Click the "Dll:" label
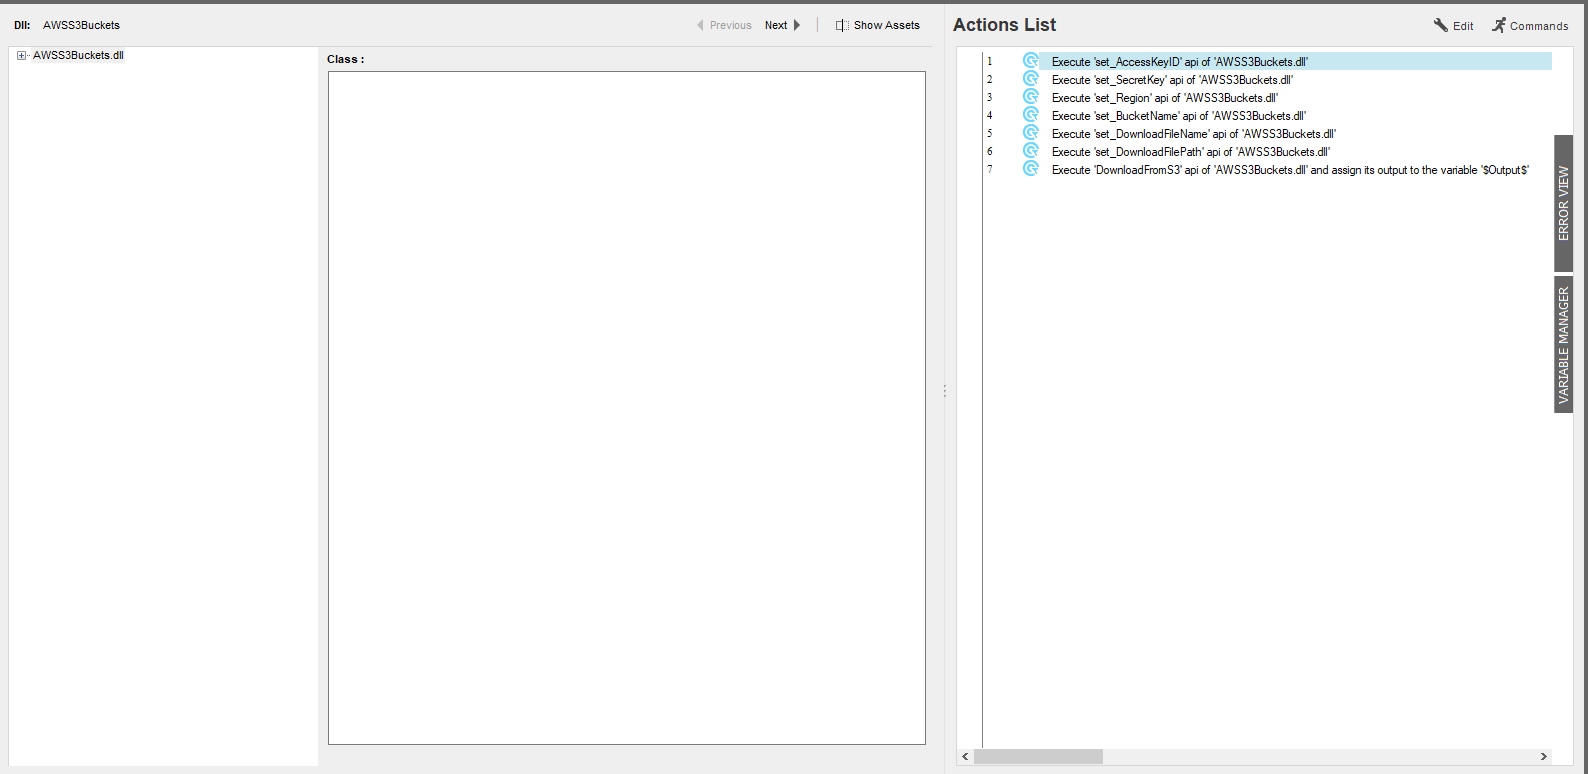This screenshot has height=774, width=1588. tap(22, 25)
